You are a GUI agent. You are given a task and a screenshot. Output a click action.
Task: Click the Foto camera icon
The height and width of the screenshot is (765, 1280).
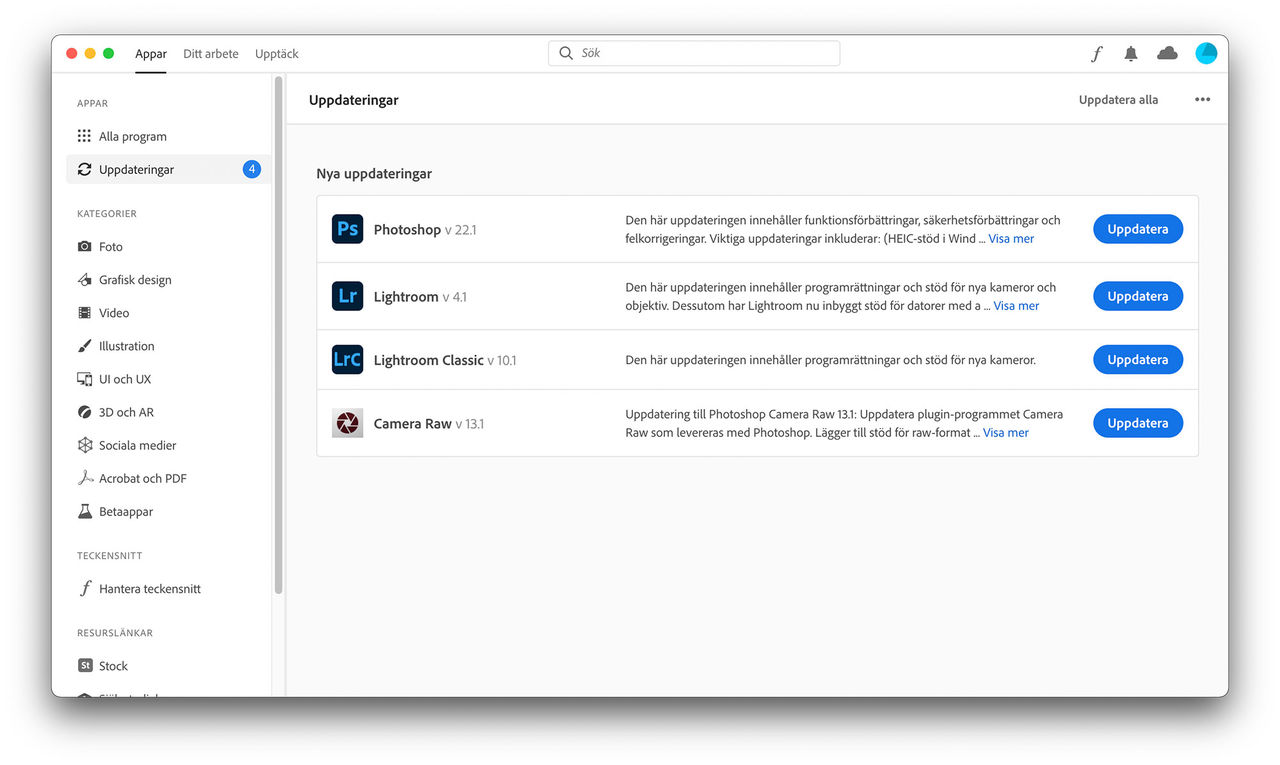point(84,246)
